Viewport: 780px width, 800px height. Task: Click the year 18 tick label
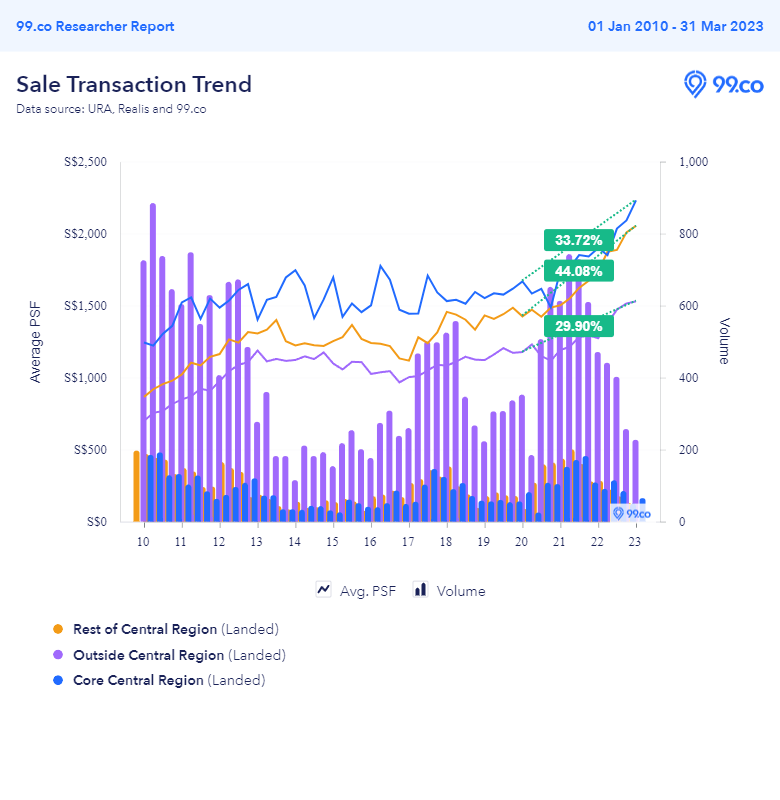[445, 542]
